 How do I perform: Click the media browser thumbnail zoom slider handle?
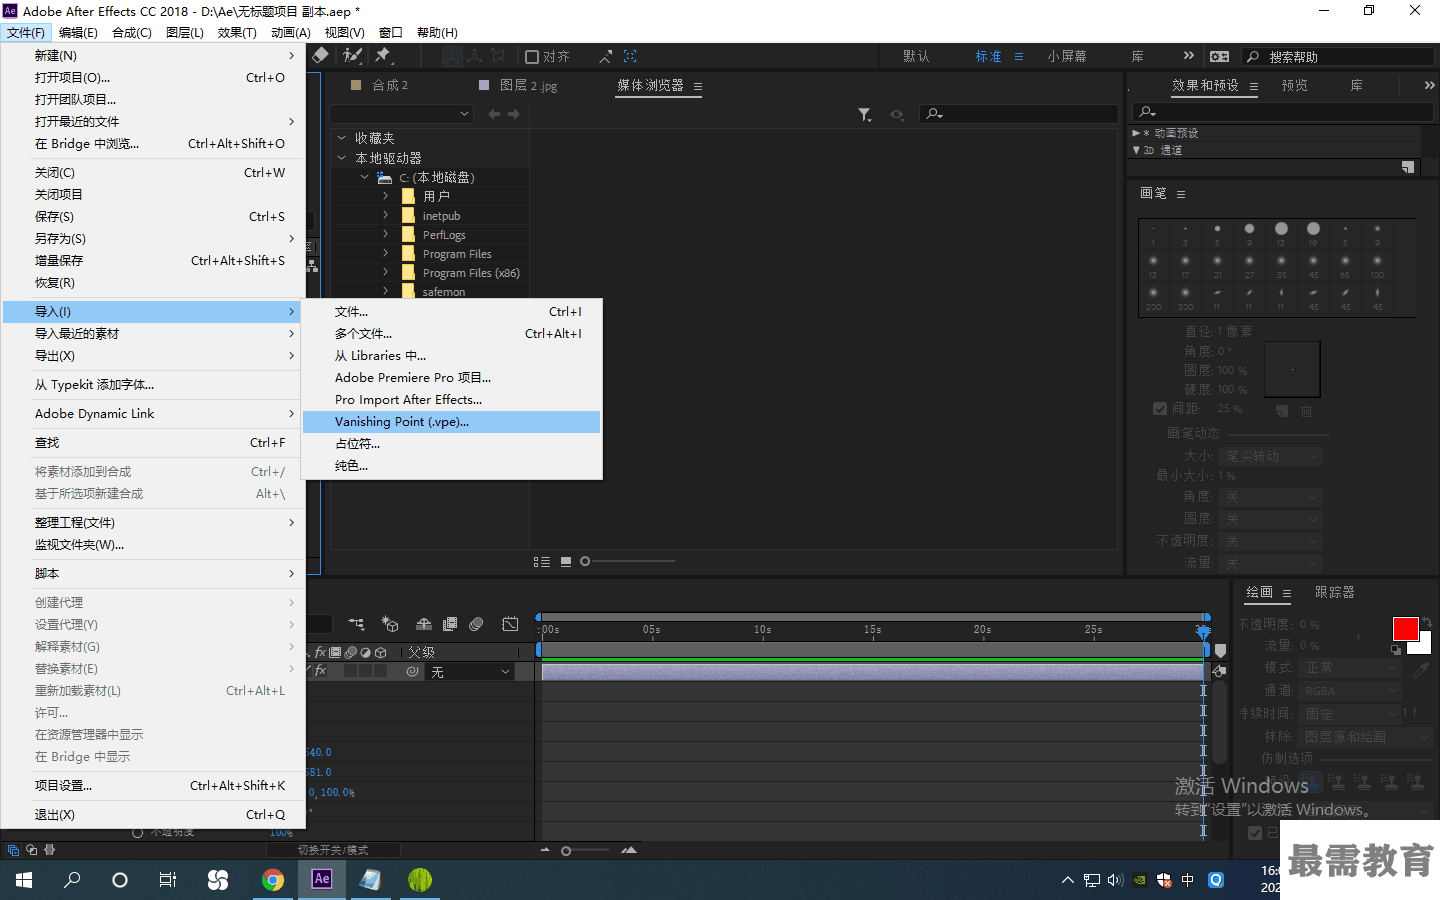[x=585, y=562]
